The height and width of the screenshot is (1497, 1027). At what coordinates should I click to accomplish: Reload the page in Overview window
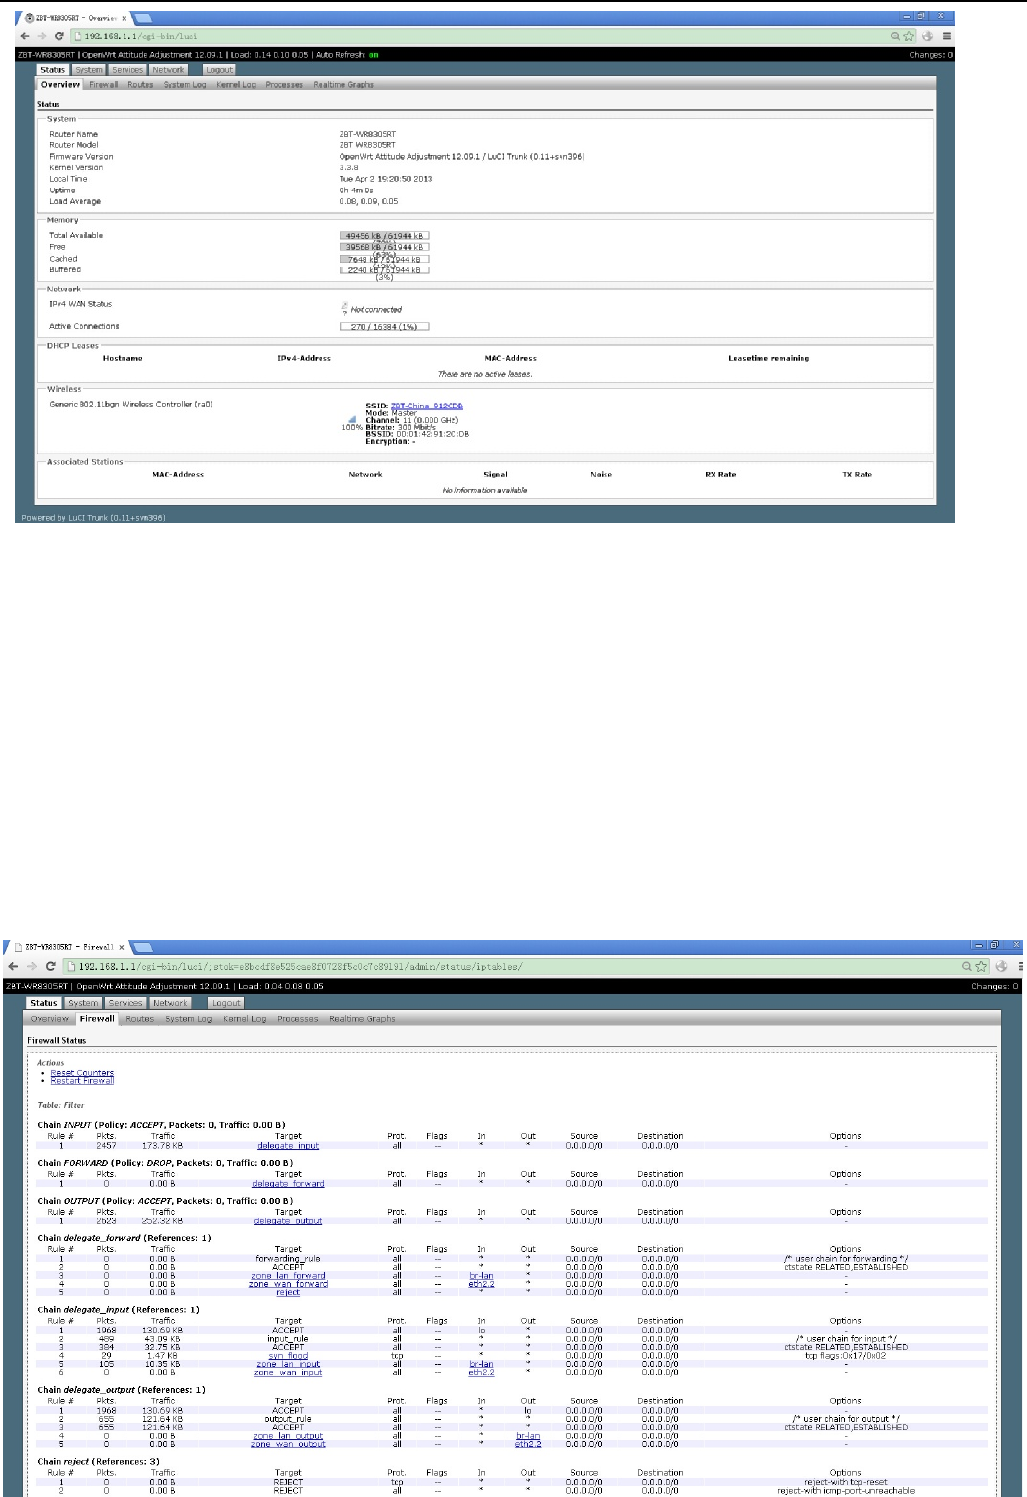tap(59, 36)
